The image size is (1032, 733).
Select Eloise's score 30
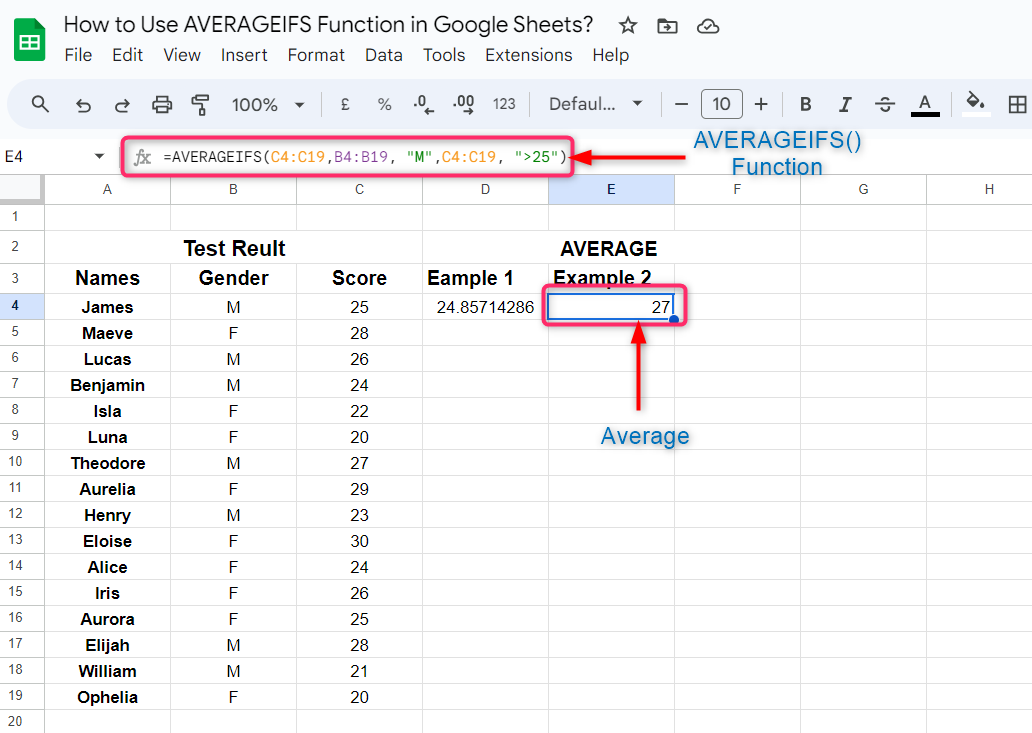359,541
